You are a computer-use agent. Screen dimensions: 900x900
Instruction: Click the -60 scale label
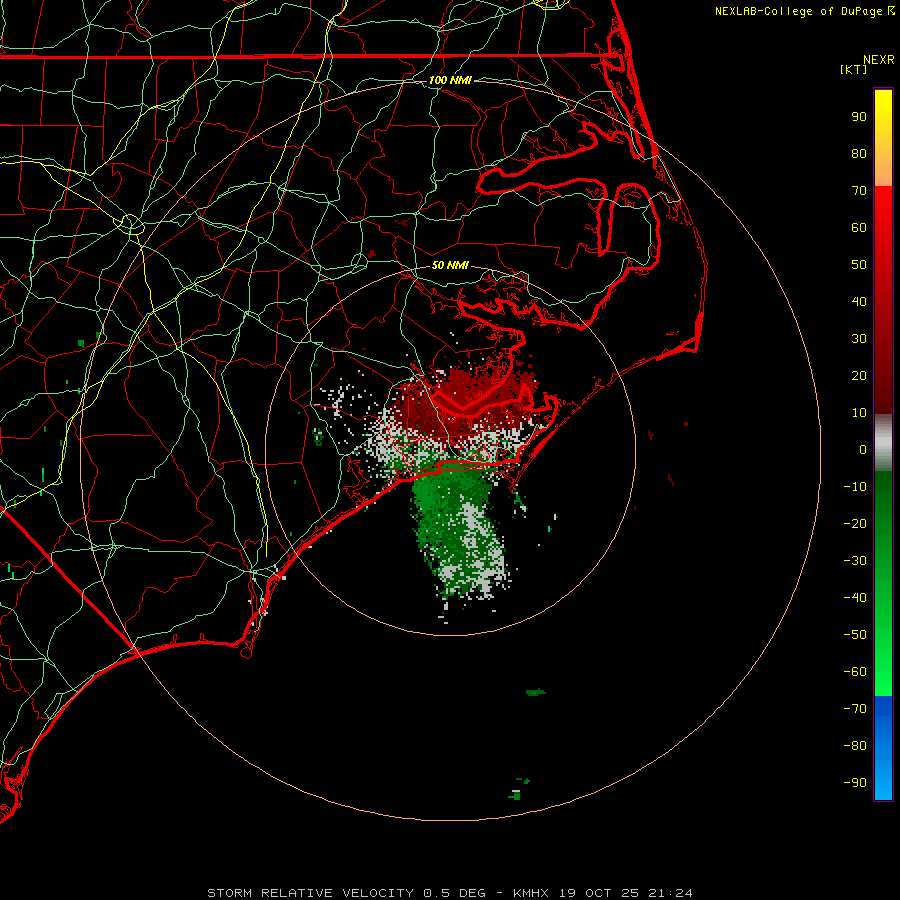point(855,672)
